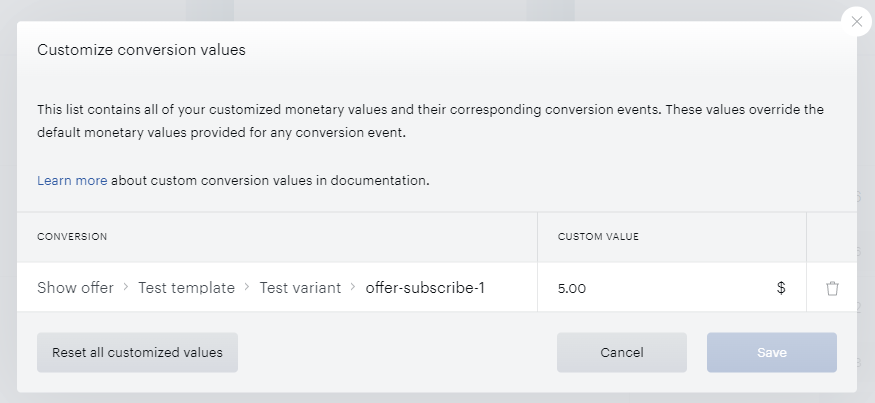
Task: Cancel the conversion value changes
Action: [x=622, y=352]
